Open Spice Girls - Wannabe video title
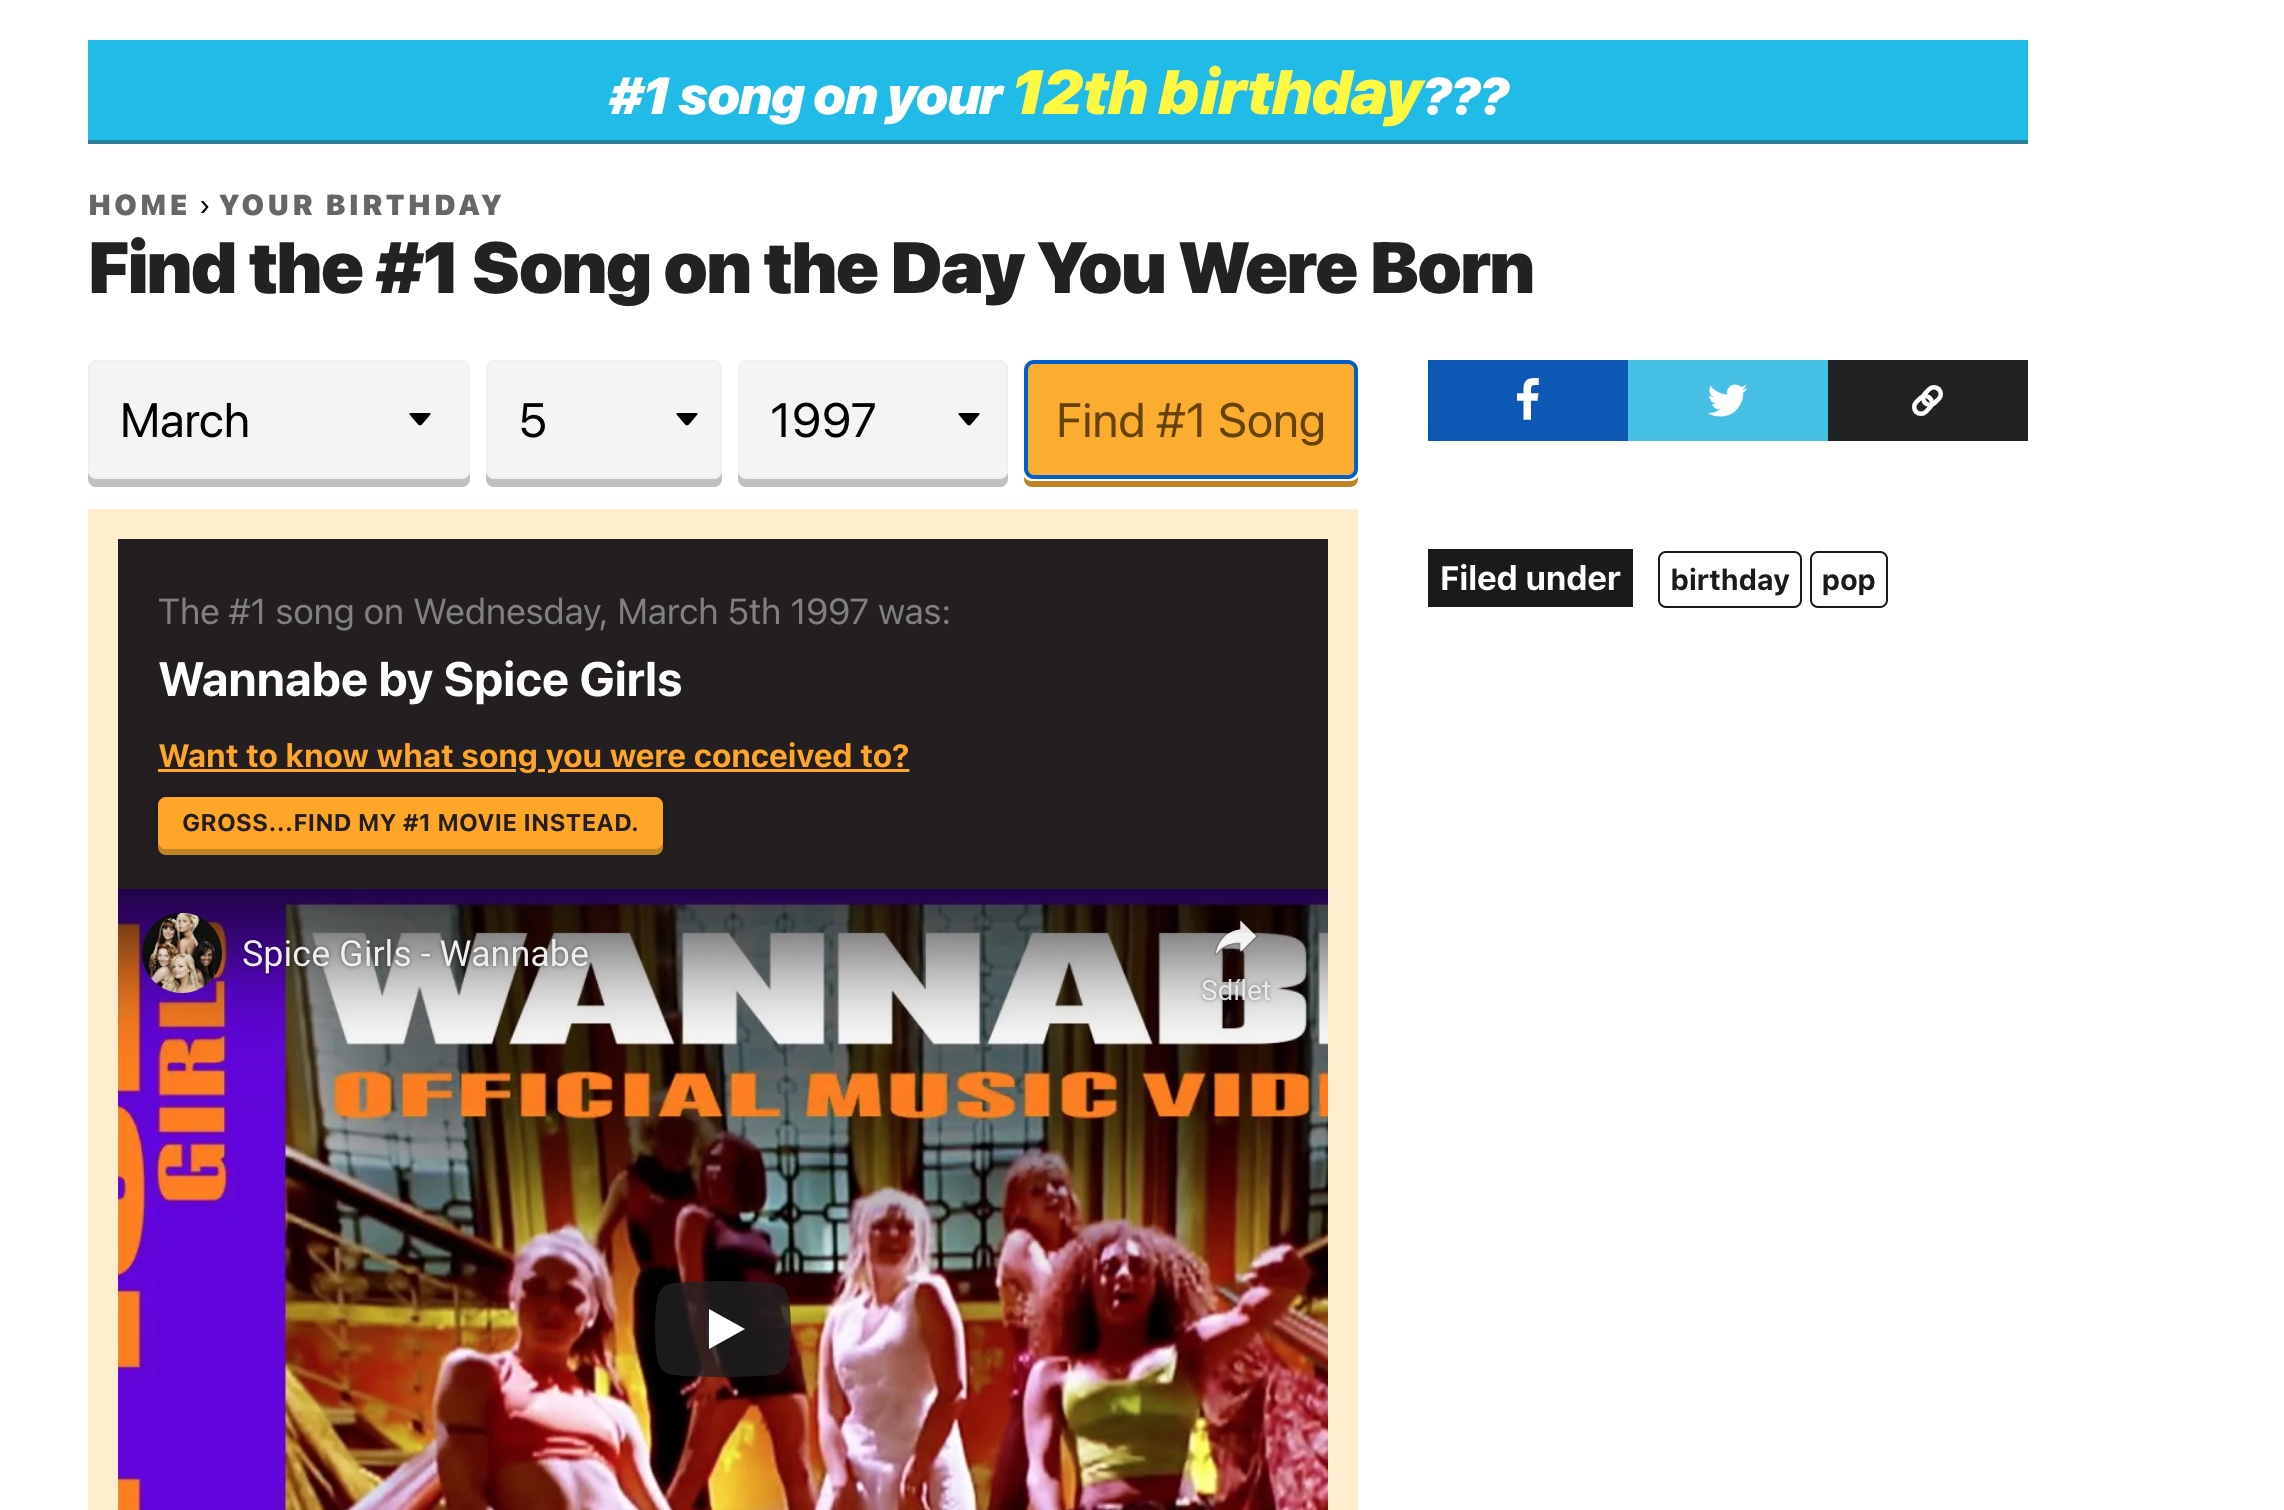 tap(415, 954)
